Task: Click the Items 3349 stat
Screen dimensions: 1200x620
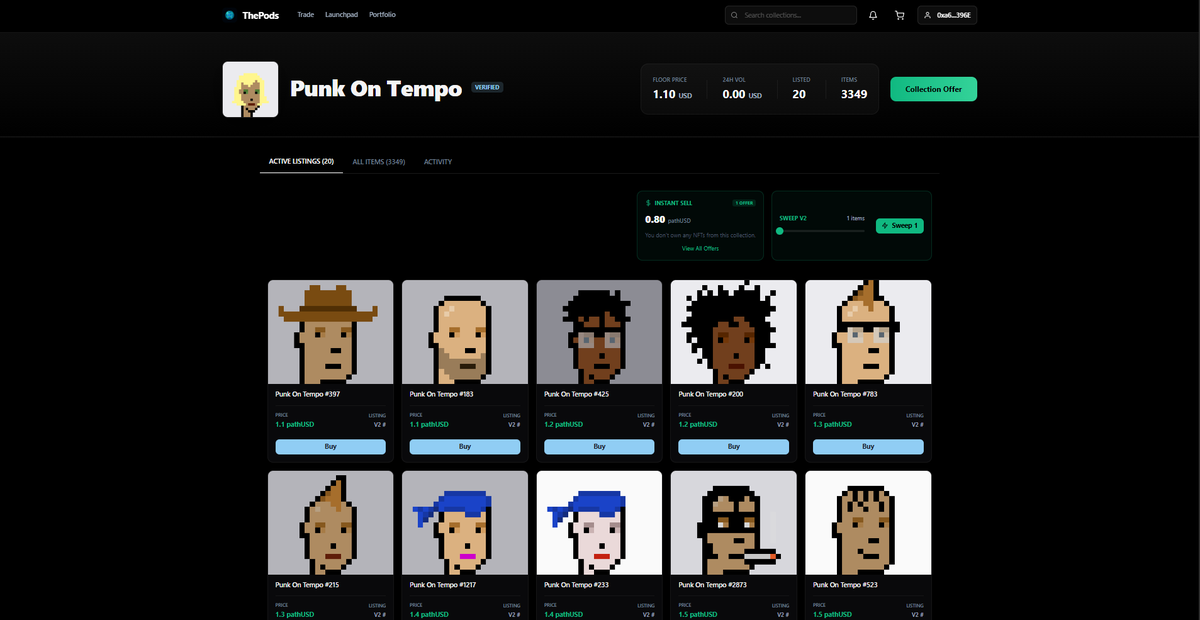Action: 854,89
